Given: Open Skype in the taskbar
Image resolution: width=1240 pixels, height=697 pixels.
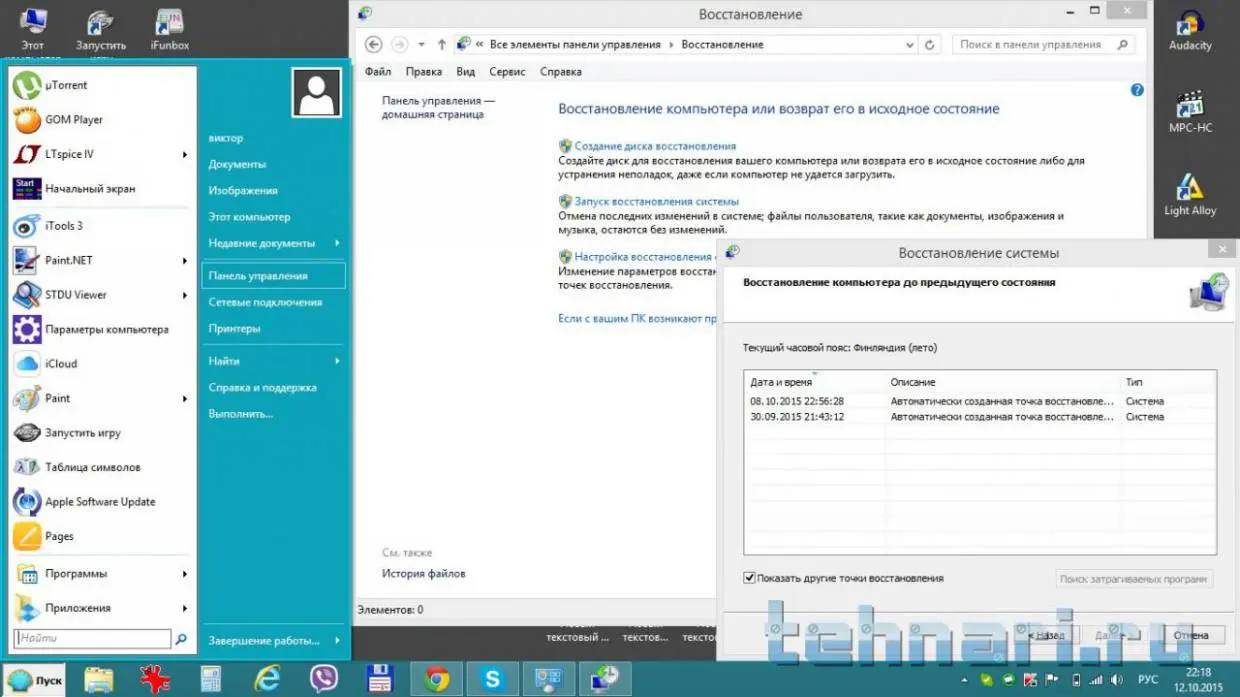Looking at the screenshot, I should tap(492, 679).
